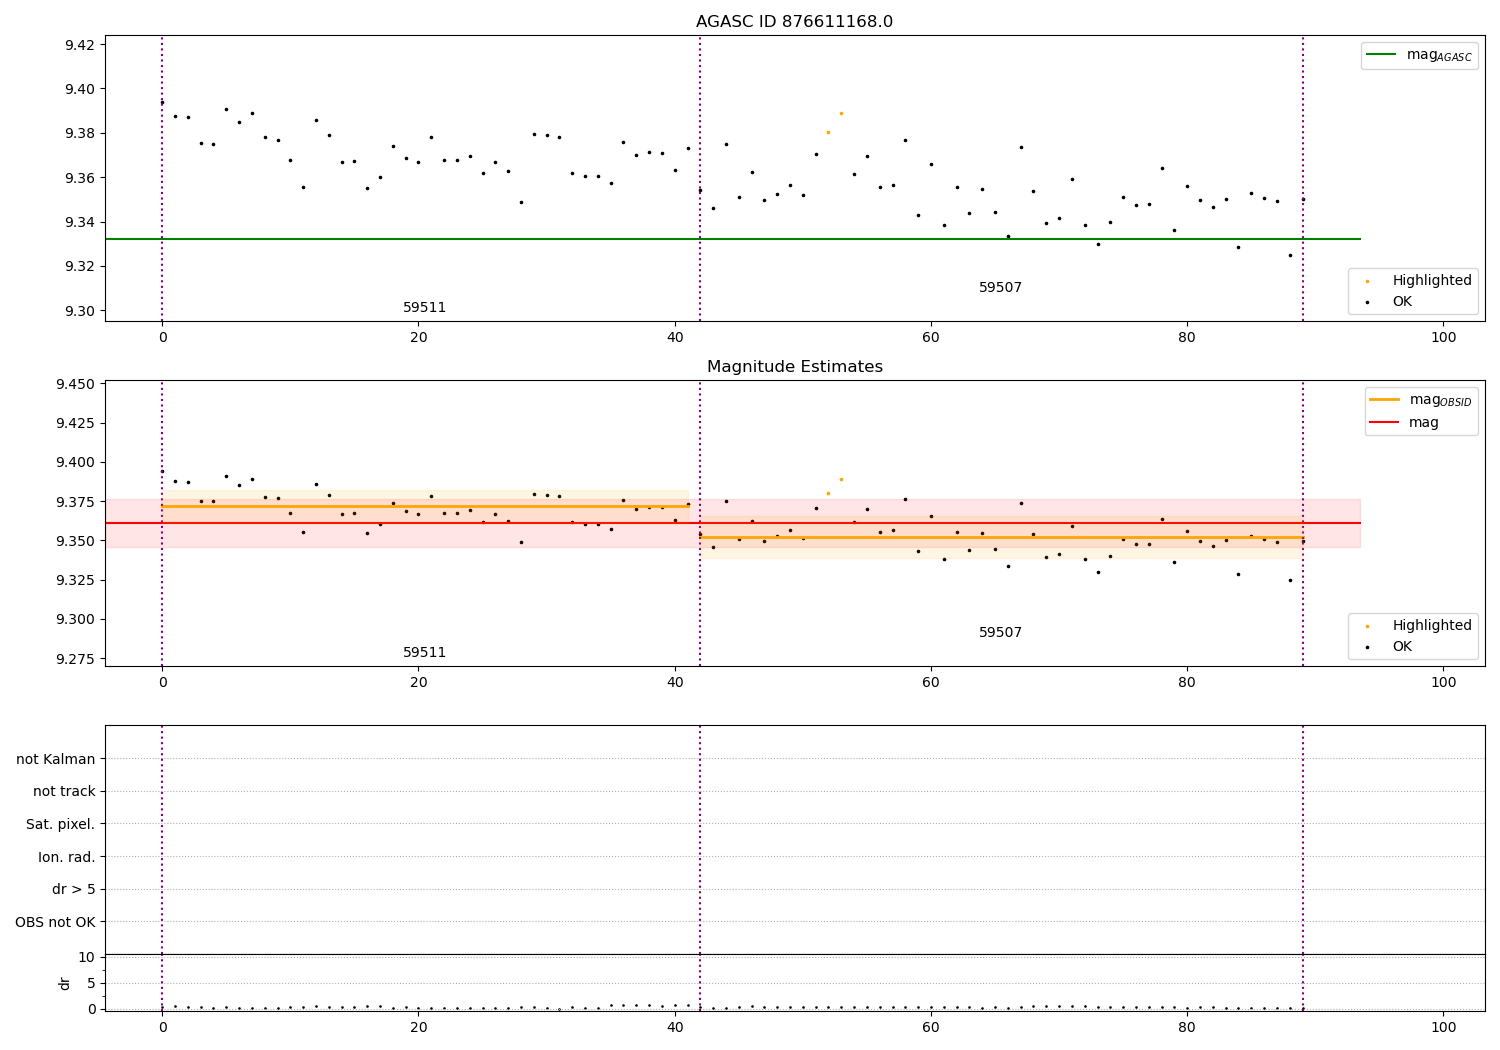Click the 9.42 y-axis tick label

point(79,45)
